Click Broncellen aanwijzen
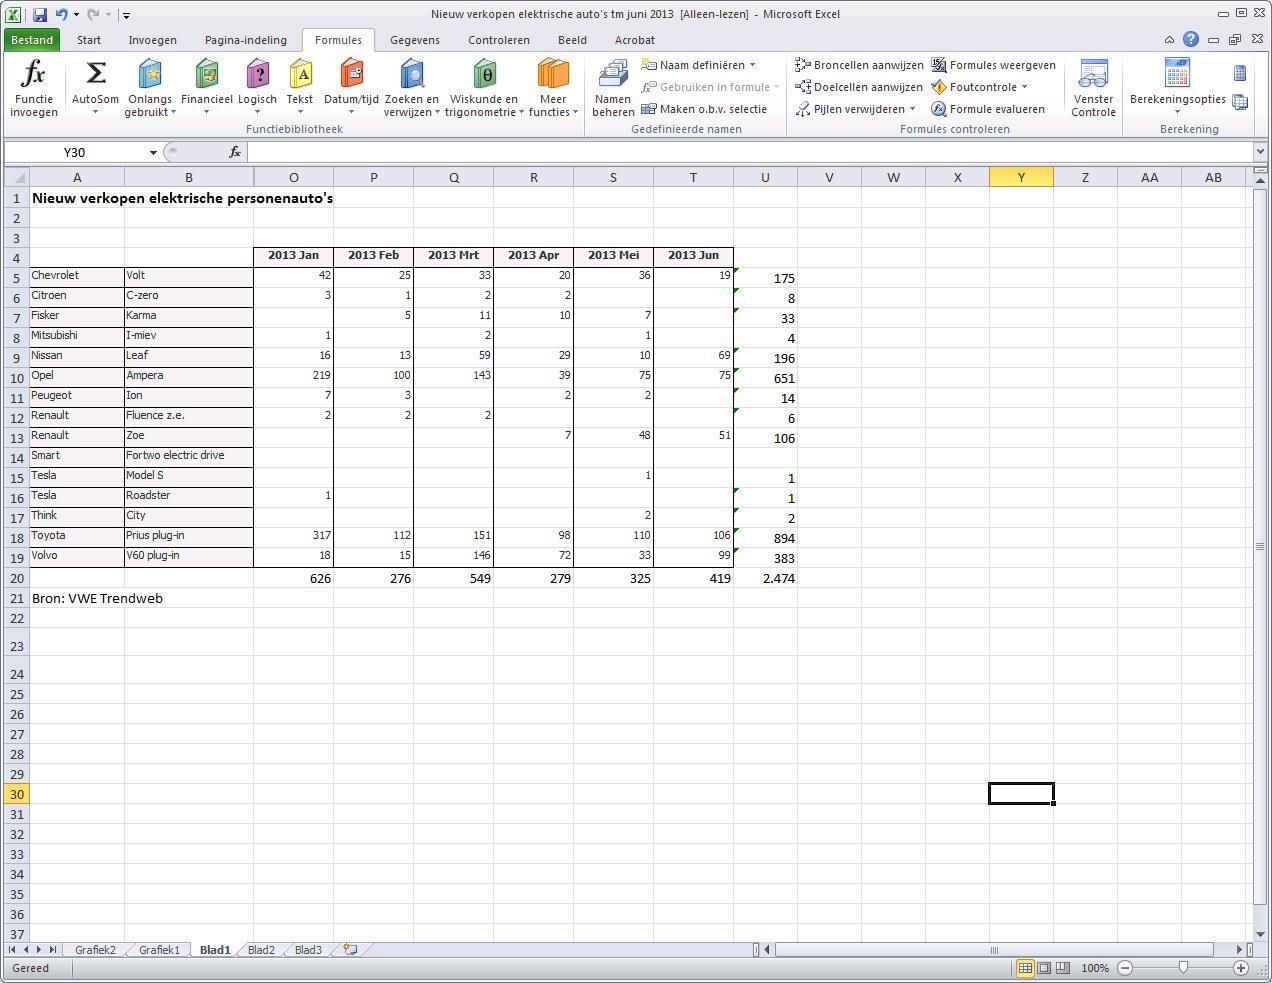Viewport: 1272px width, 983px height. coord(859,65)
